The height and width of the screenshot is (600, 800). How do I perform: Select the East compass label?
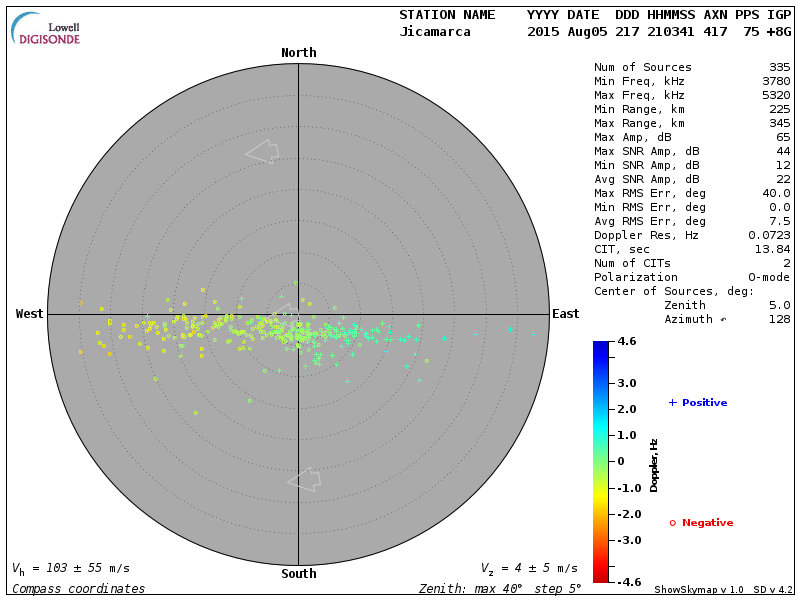pos(565,314)
